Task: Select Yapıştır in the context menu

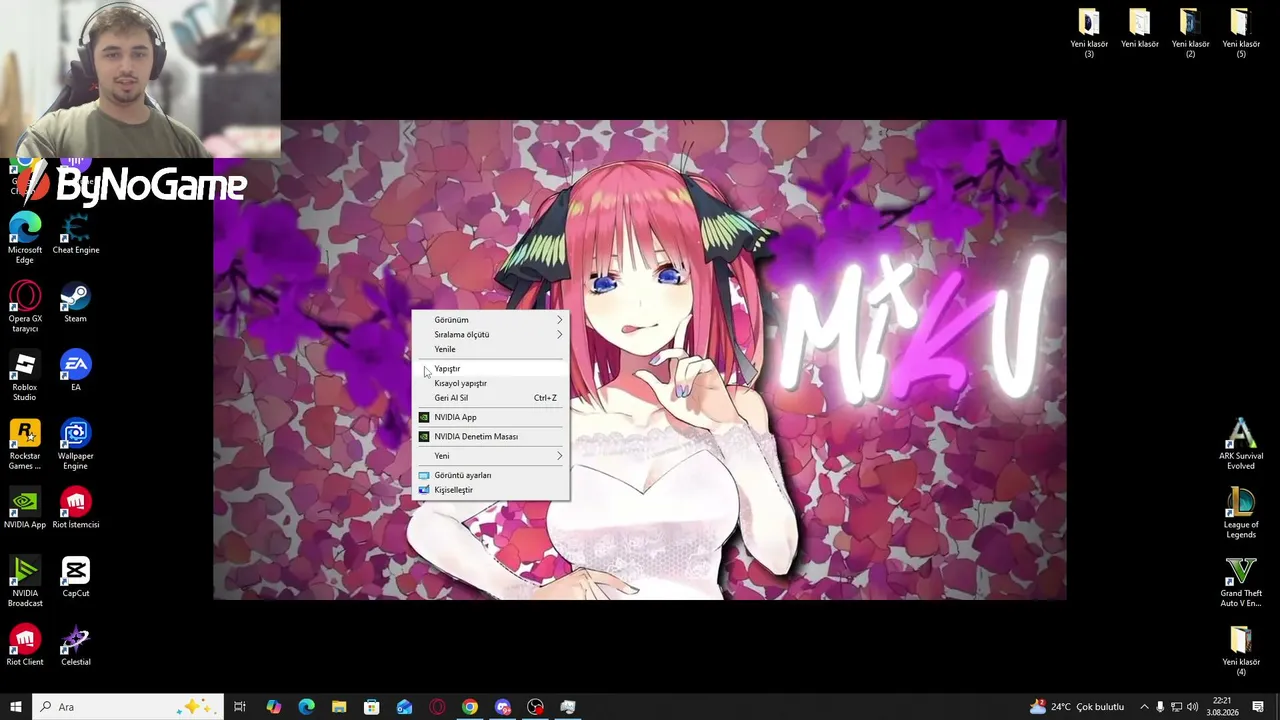Action: [490, 369]
